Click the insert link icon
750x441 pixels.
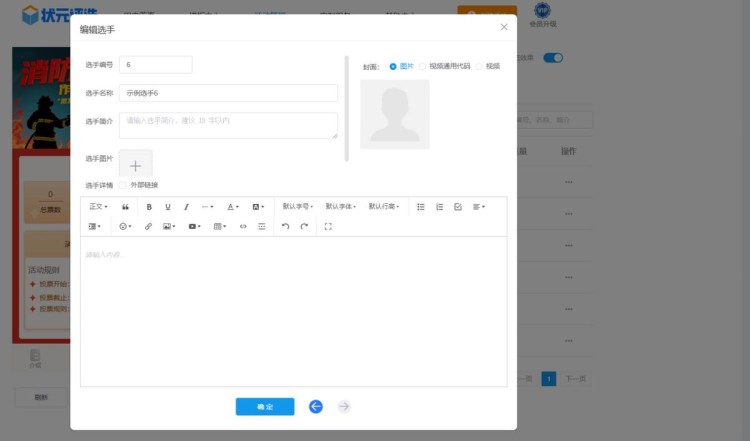149,227
